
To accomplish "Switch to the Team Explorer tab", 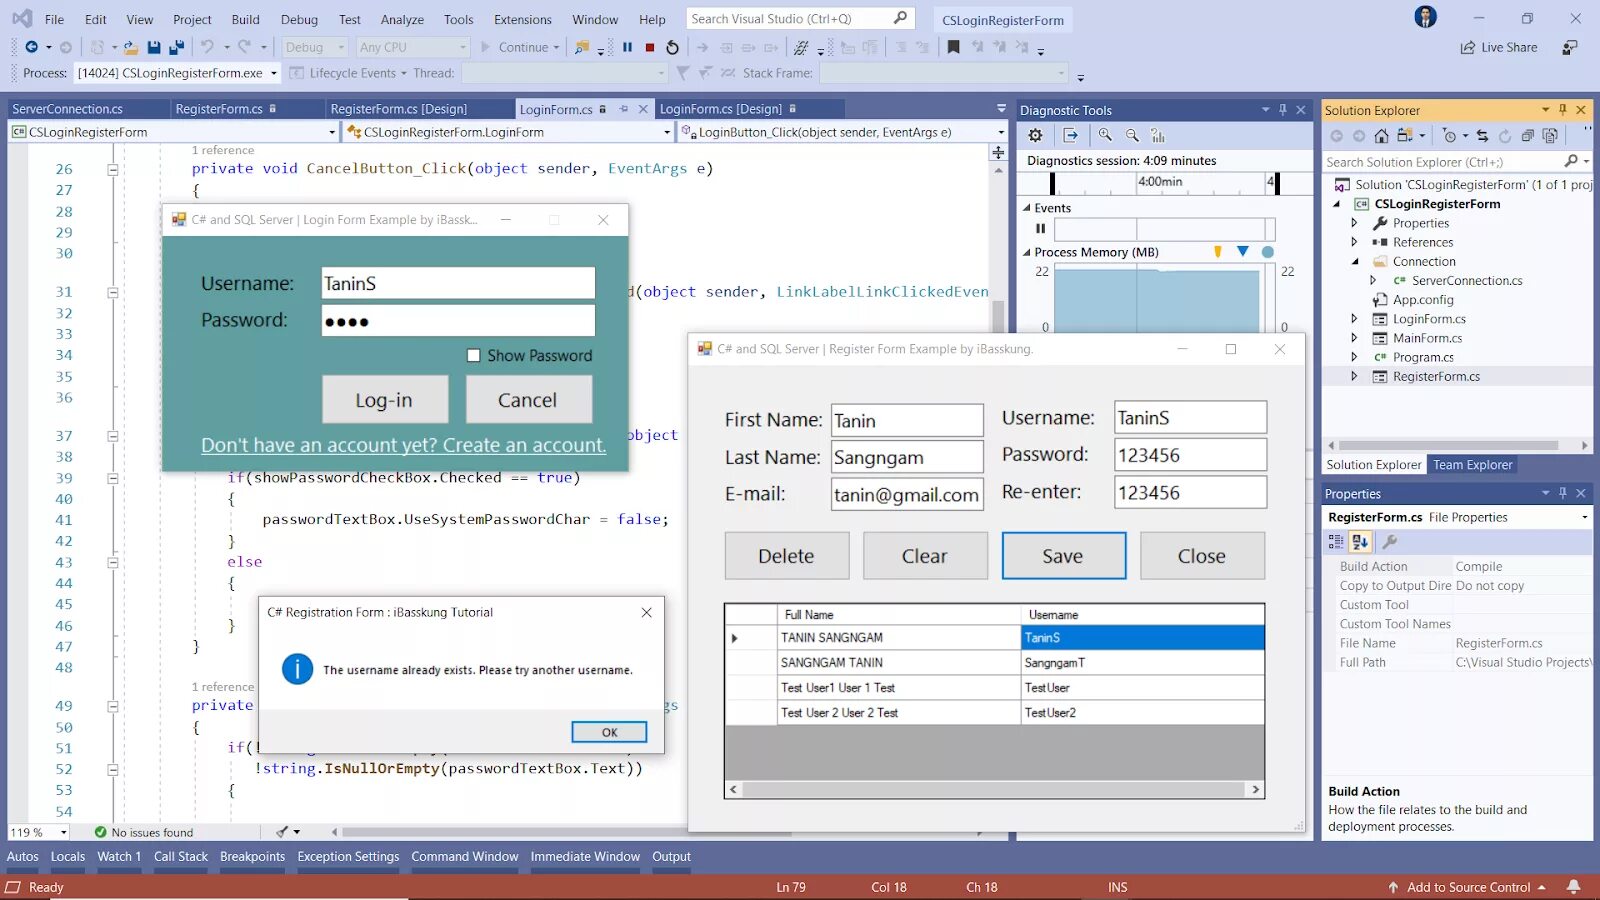I will (1472, 465).
